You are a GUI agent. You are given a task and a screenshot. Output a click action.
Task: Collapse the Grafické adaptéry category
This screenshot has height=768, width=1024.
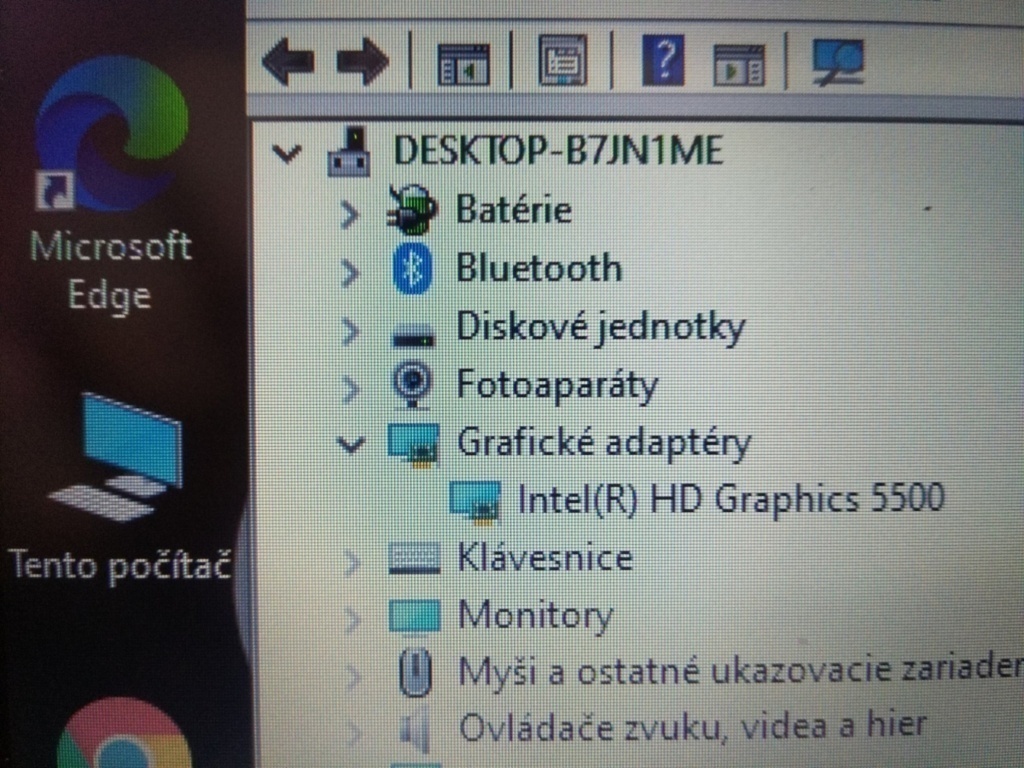[350, 443]
